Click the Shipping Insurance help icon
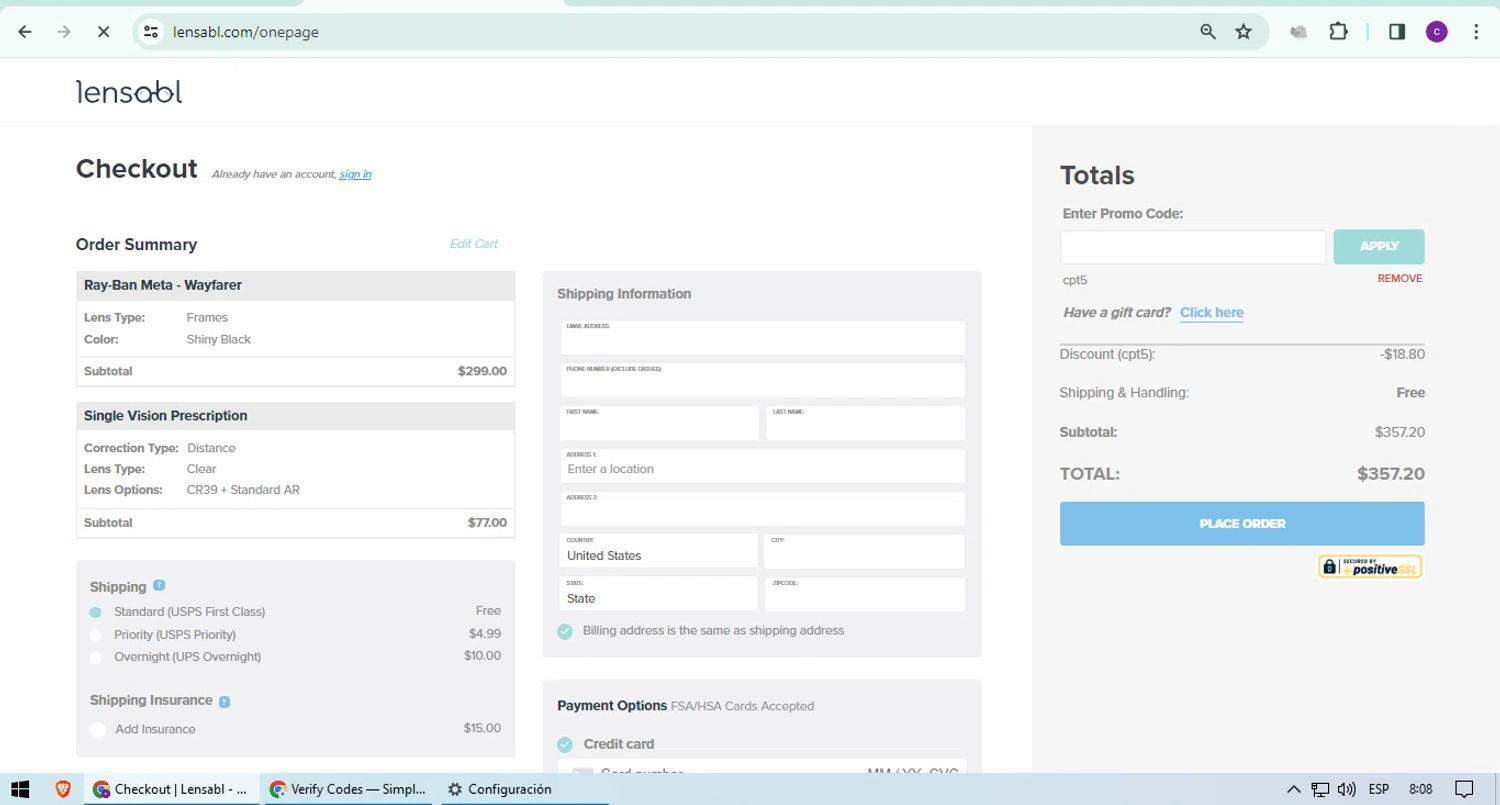 (x=224, y=701)
